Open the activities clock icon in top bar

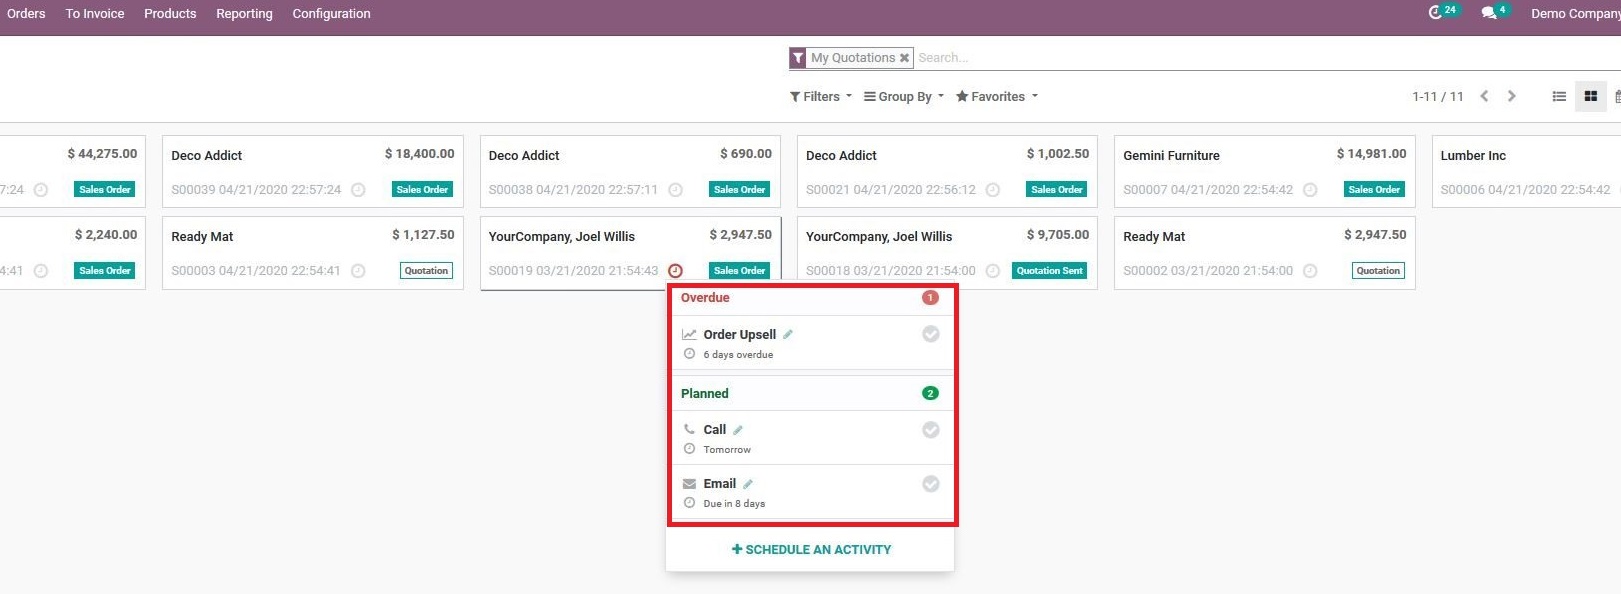click(1436, 13)
